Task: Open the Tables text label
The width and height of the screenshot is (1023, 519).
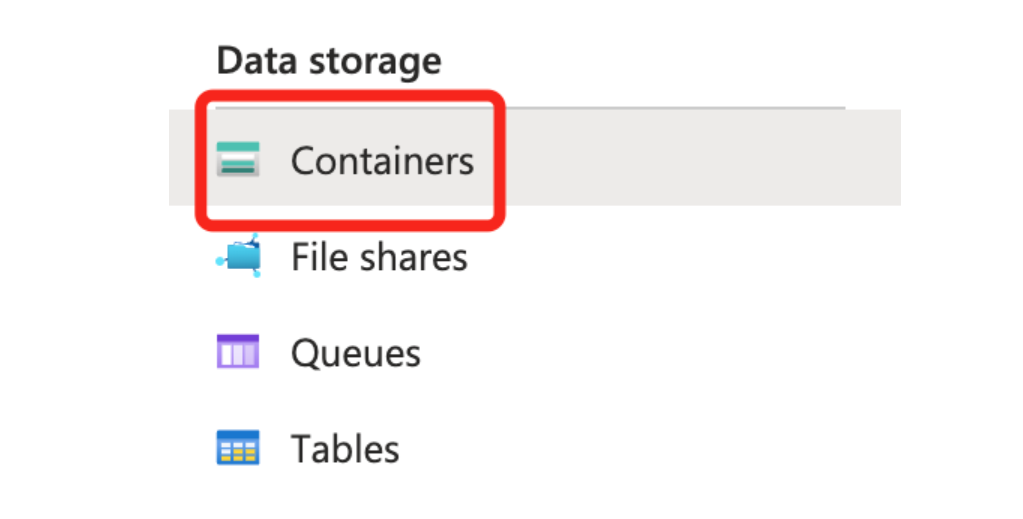Action: 345,449
